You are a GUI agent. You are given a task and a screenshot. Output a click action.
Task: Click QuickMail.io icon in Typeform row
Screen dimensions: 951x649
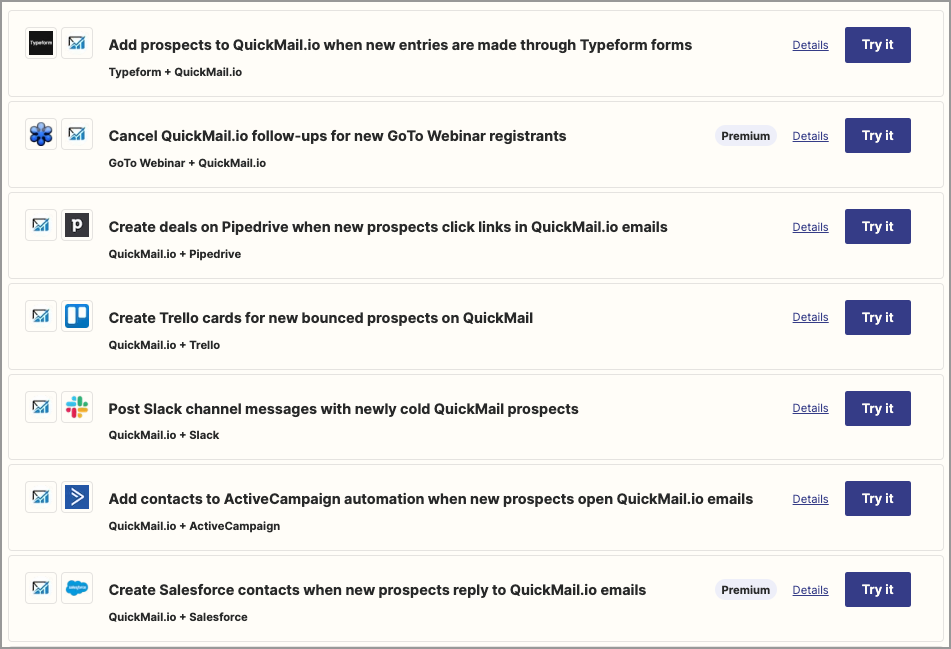pyautogui.click(x=77, y=43)
